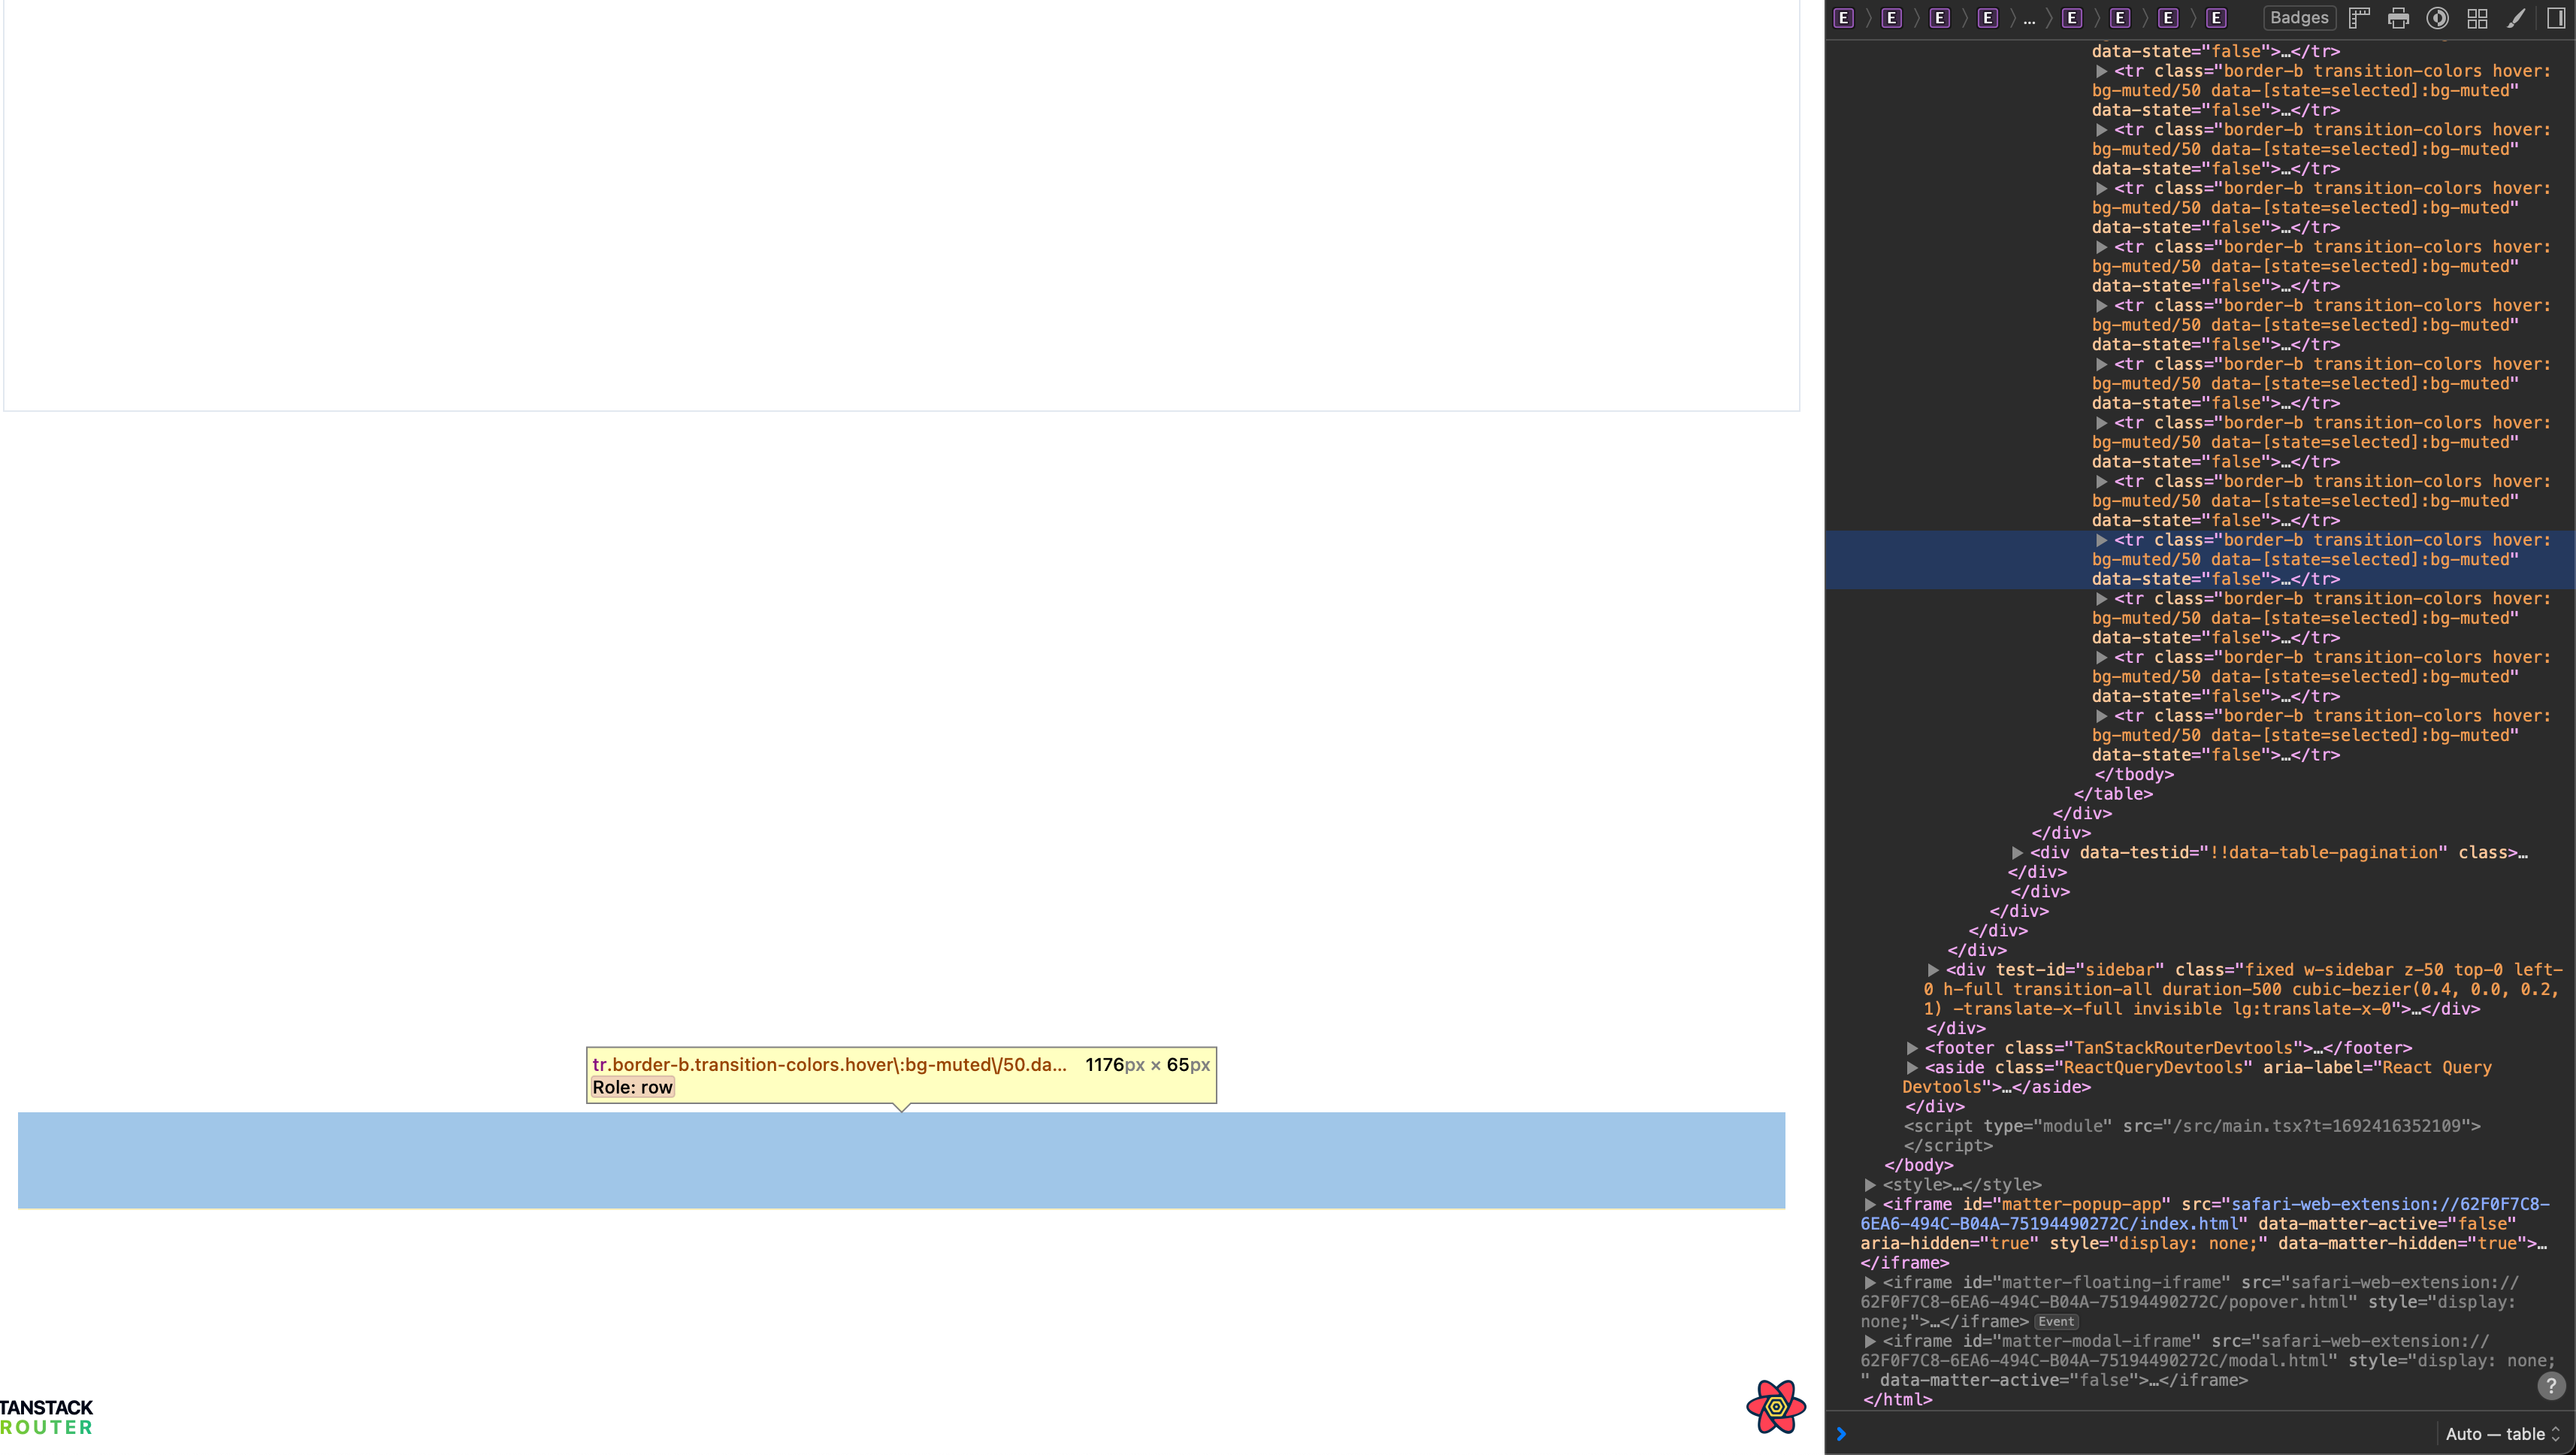
Task: Expand the ReactQueryDevtools aside node
Action: (x=1912, y=1068)
